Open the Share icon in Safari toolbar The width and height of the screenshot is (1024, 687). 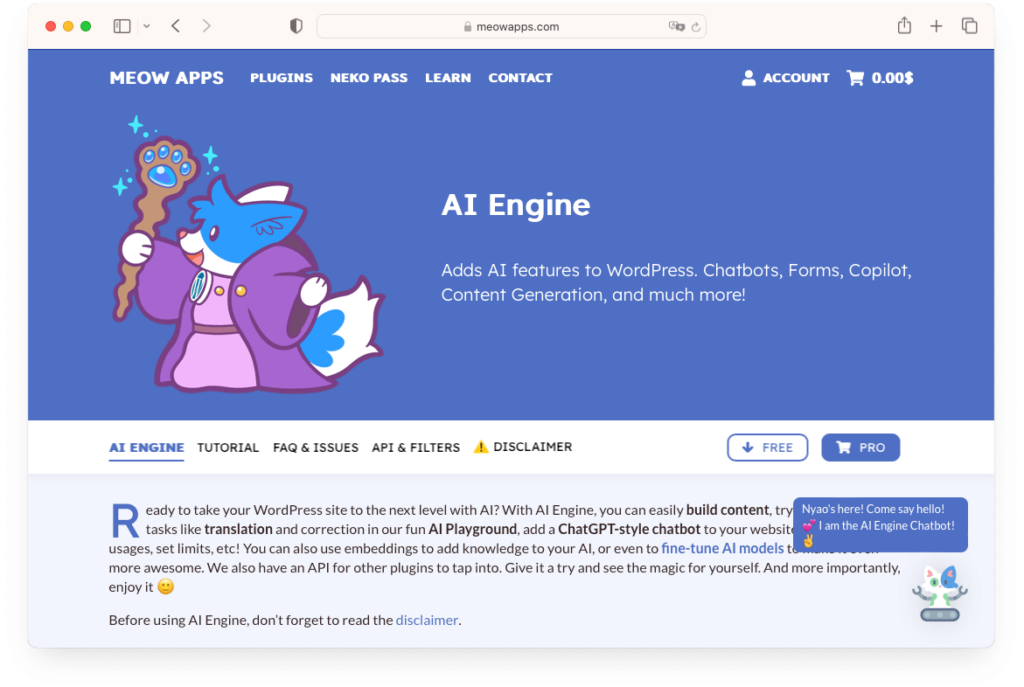pos(904,25)
